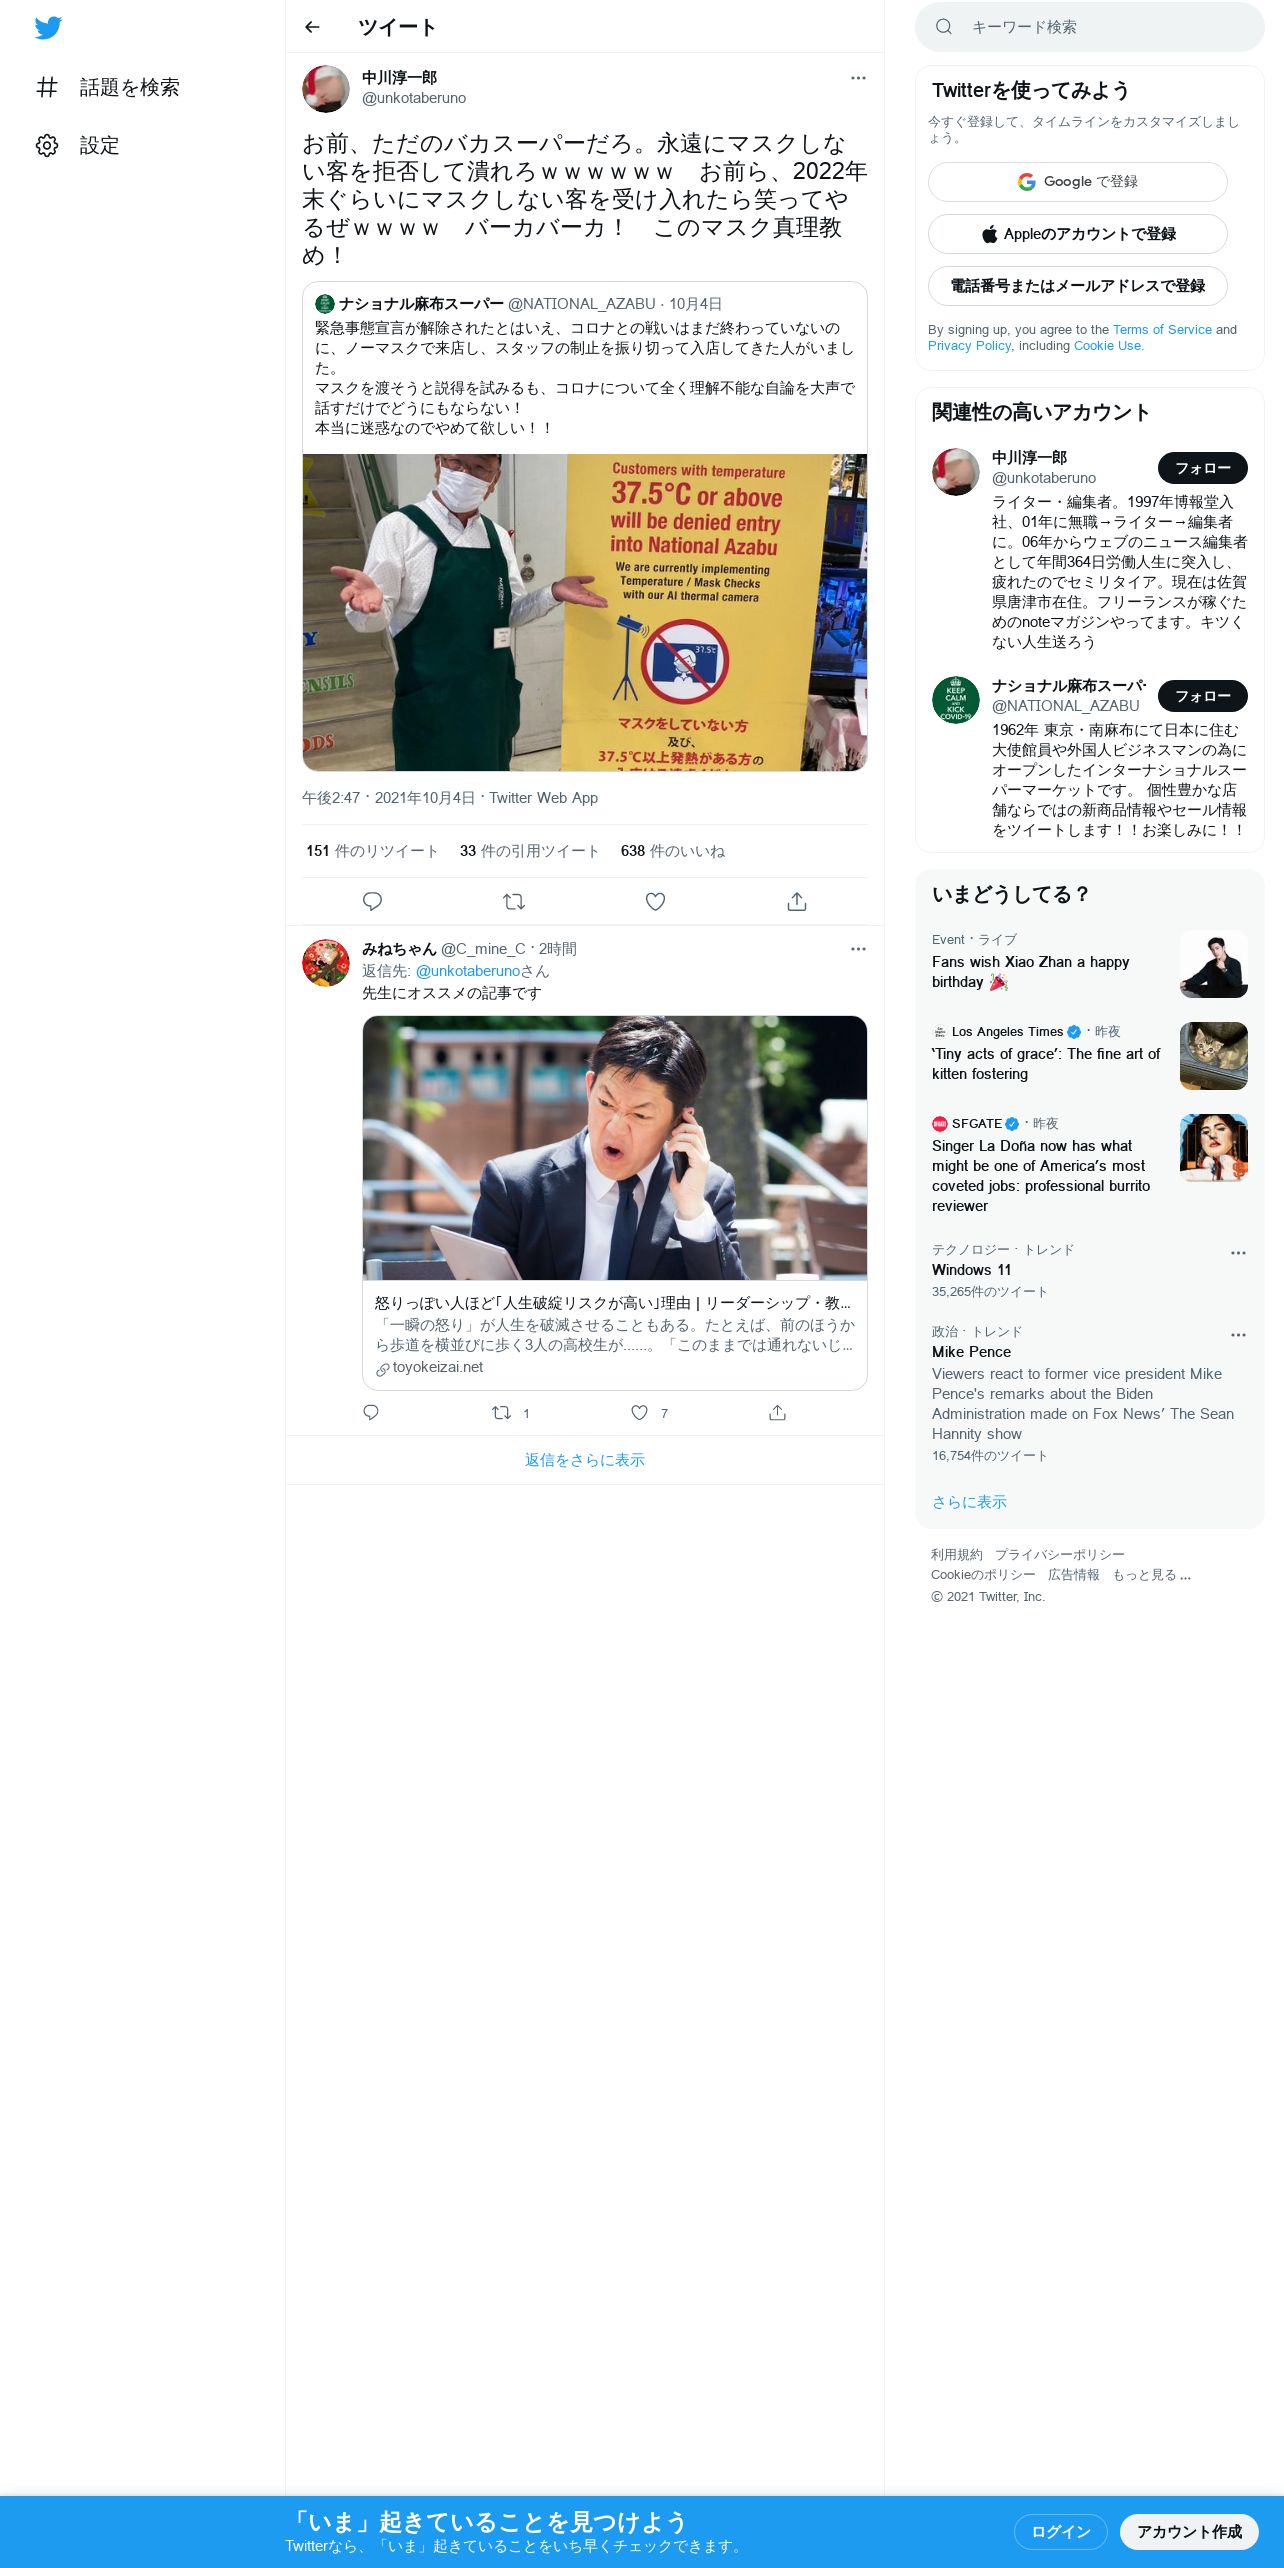Open みねちゃん @C_mine_C name link
The height and width of the screenshot is (2568, 1284).
tap(443, 949)
